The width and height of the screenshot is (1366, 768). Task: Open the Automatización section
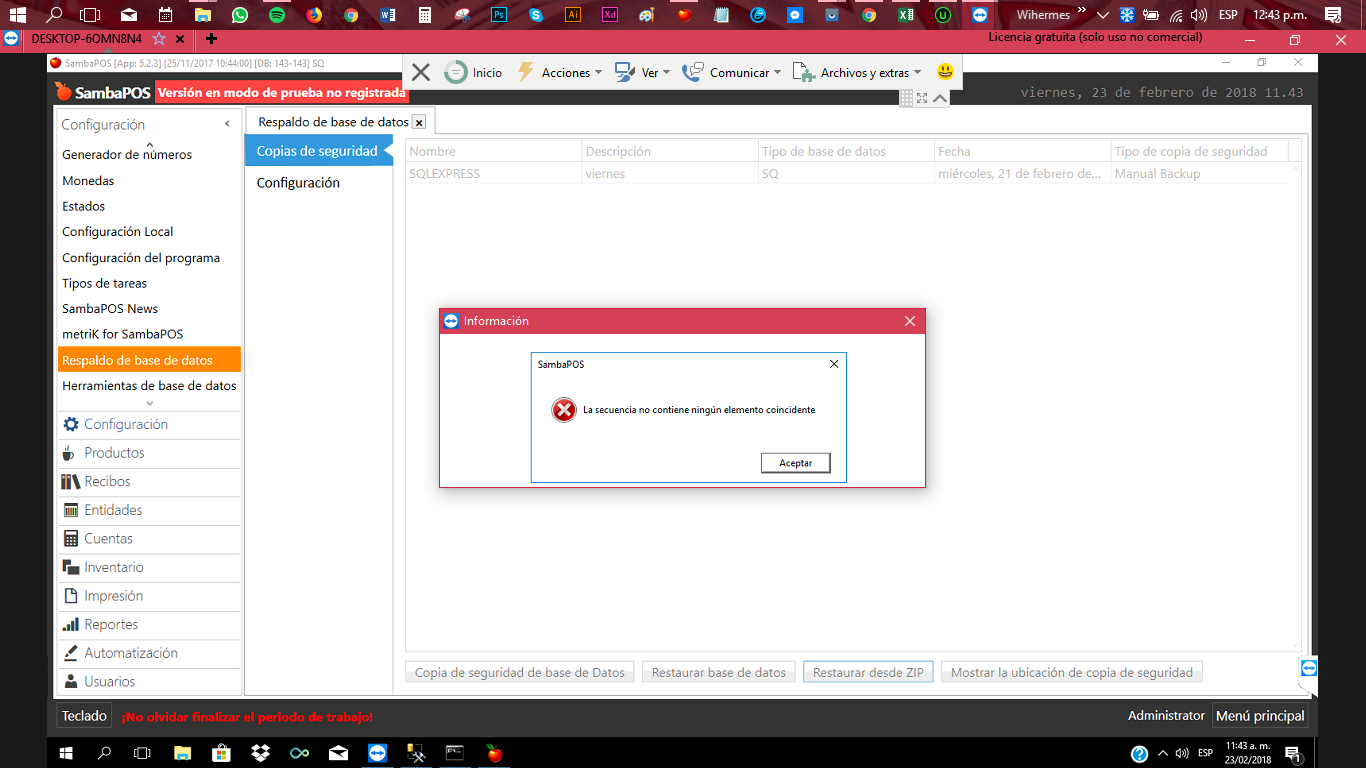pyautogui.click(x=149, y=653)
